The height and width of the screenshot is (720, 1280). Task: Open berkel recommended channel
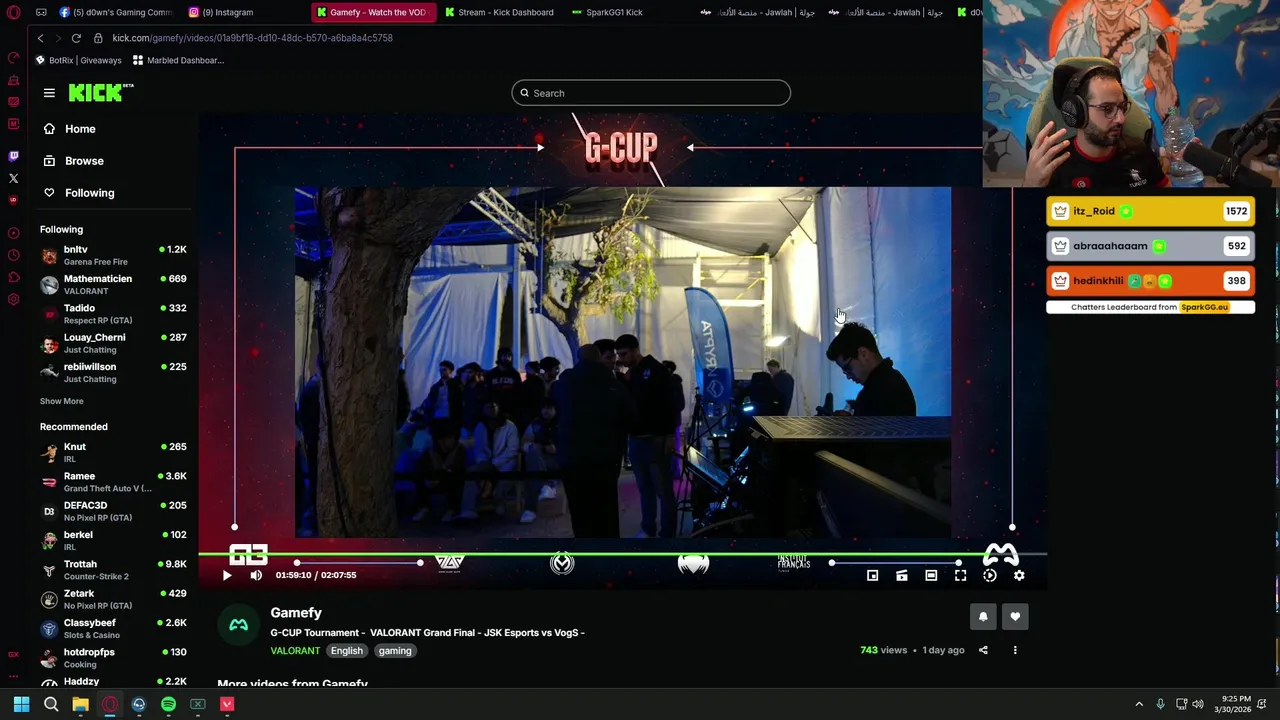113,540
